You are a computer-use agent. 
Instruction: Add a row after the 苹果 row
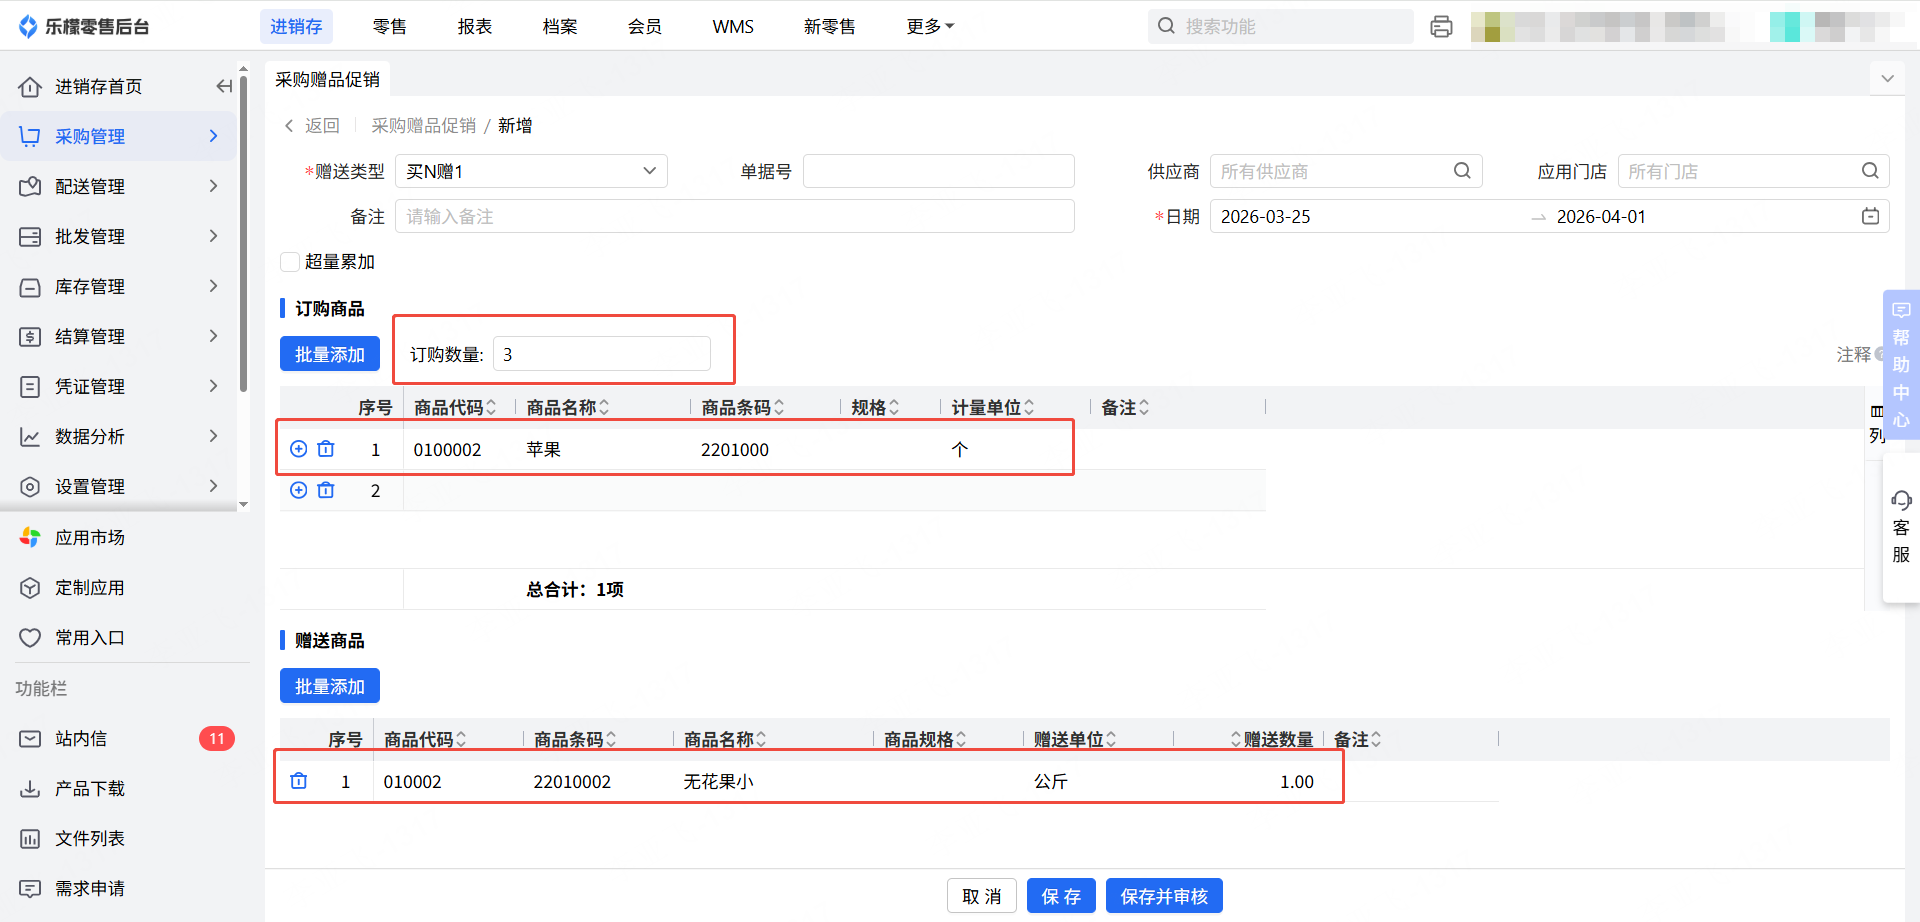click(x=298, y=449)
